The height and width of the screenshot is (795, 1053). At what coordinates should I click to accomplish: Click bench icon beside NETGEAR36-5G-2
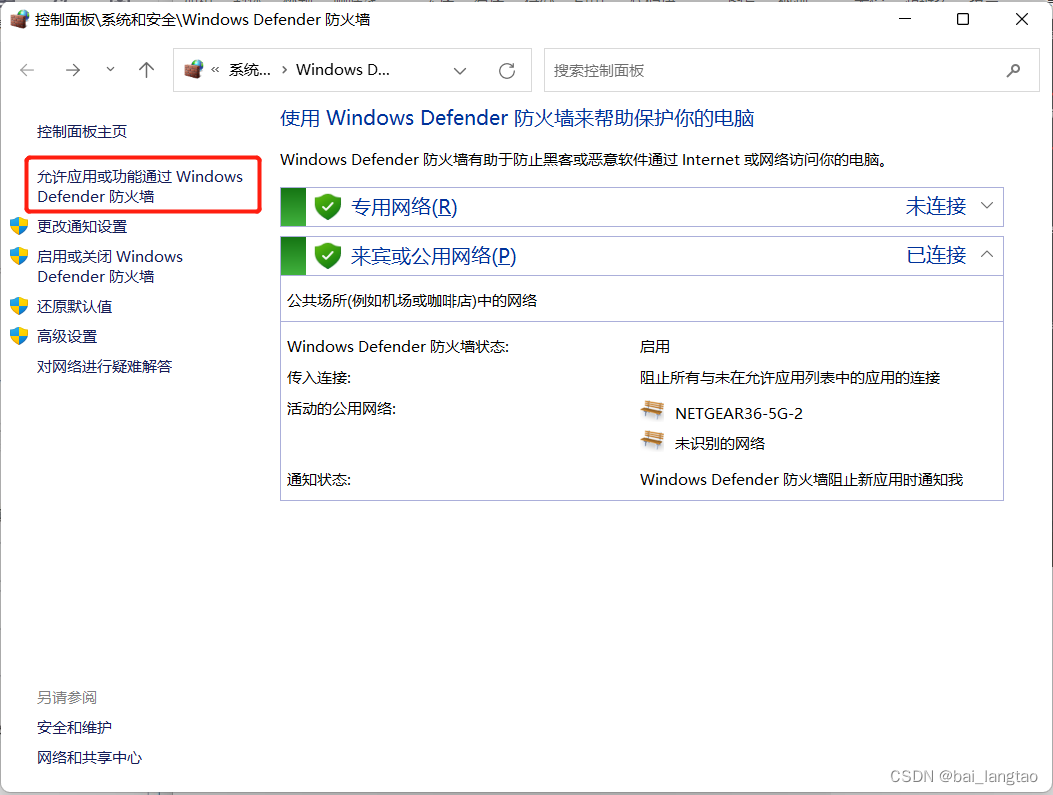point(652,410)
